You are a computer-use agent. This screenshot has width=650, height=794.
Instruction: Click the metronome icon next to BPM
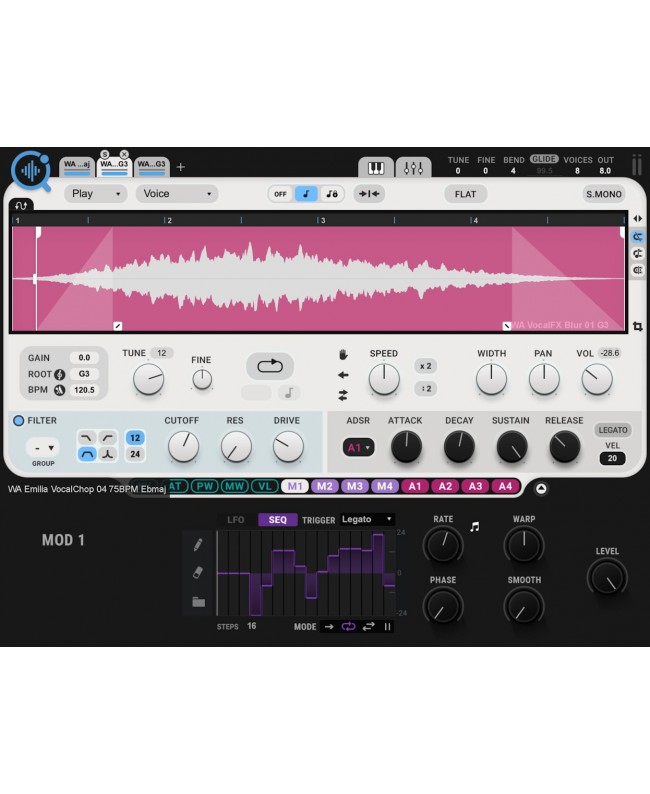(59, 390)
